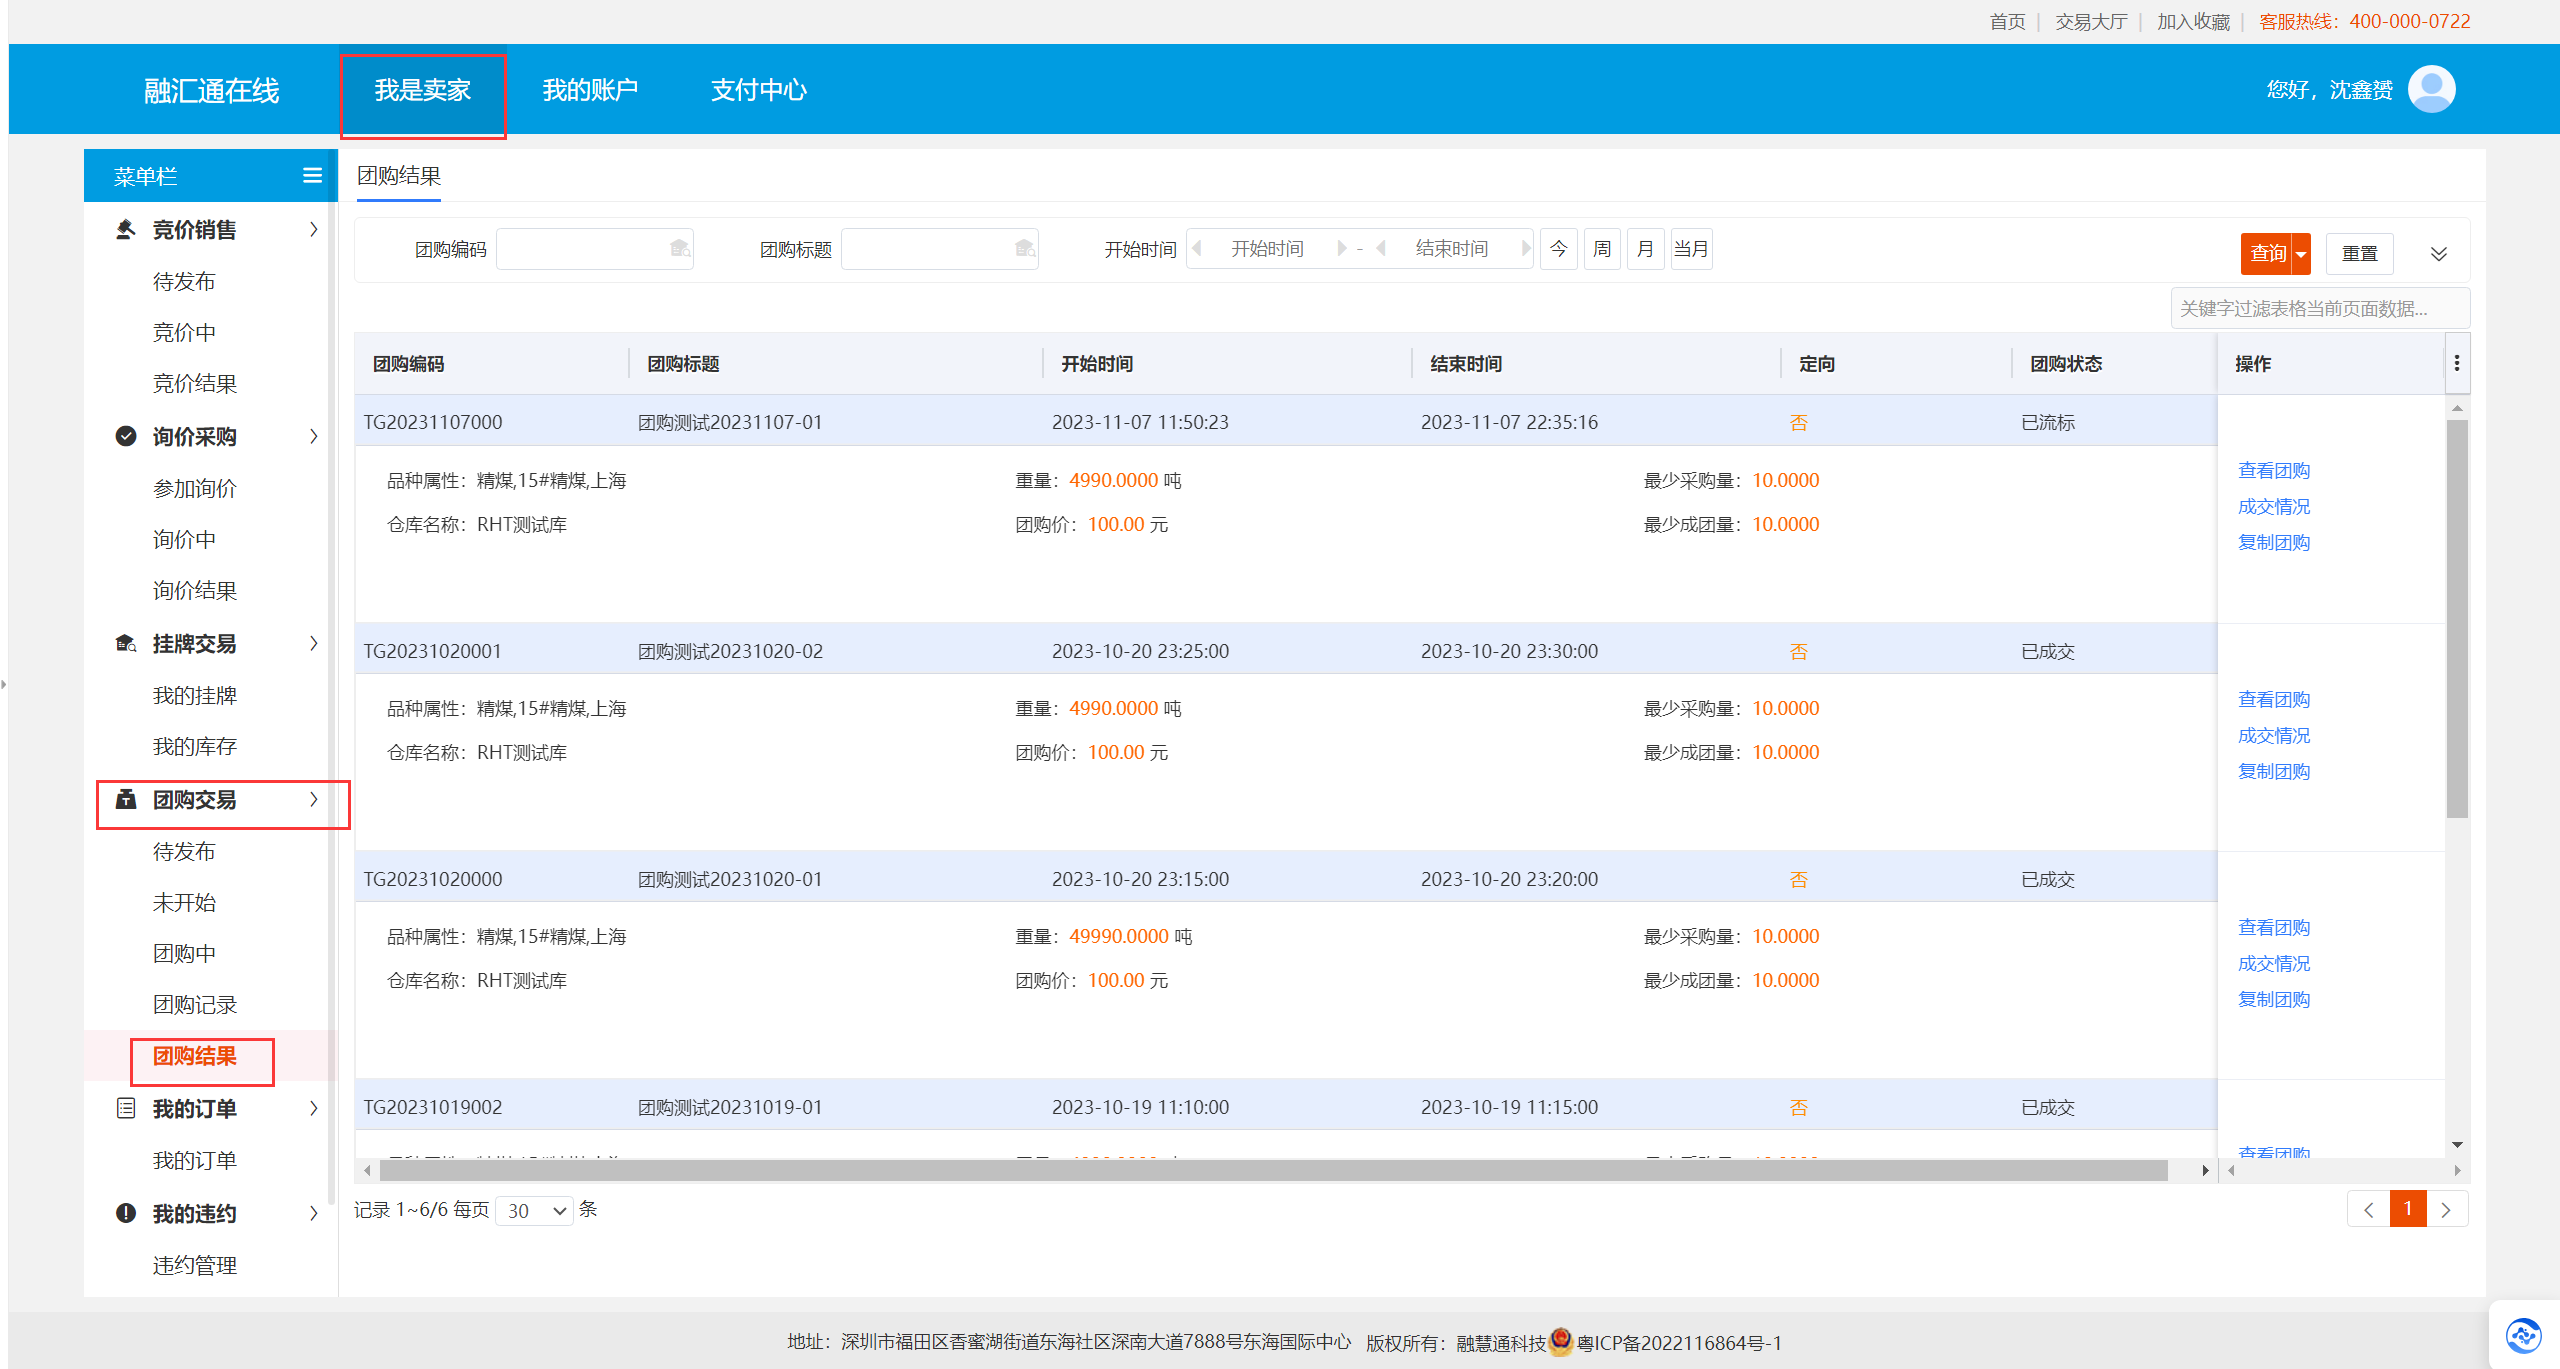This screenshot has width=2560, height=1369.
Task: Click the 关键字过滤 table filter field
Action: coord(2319,309)
